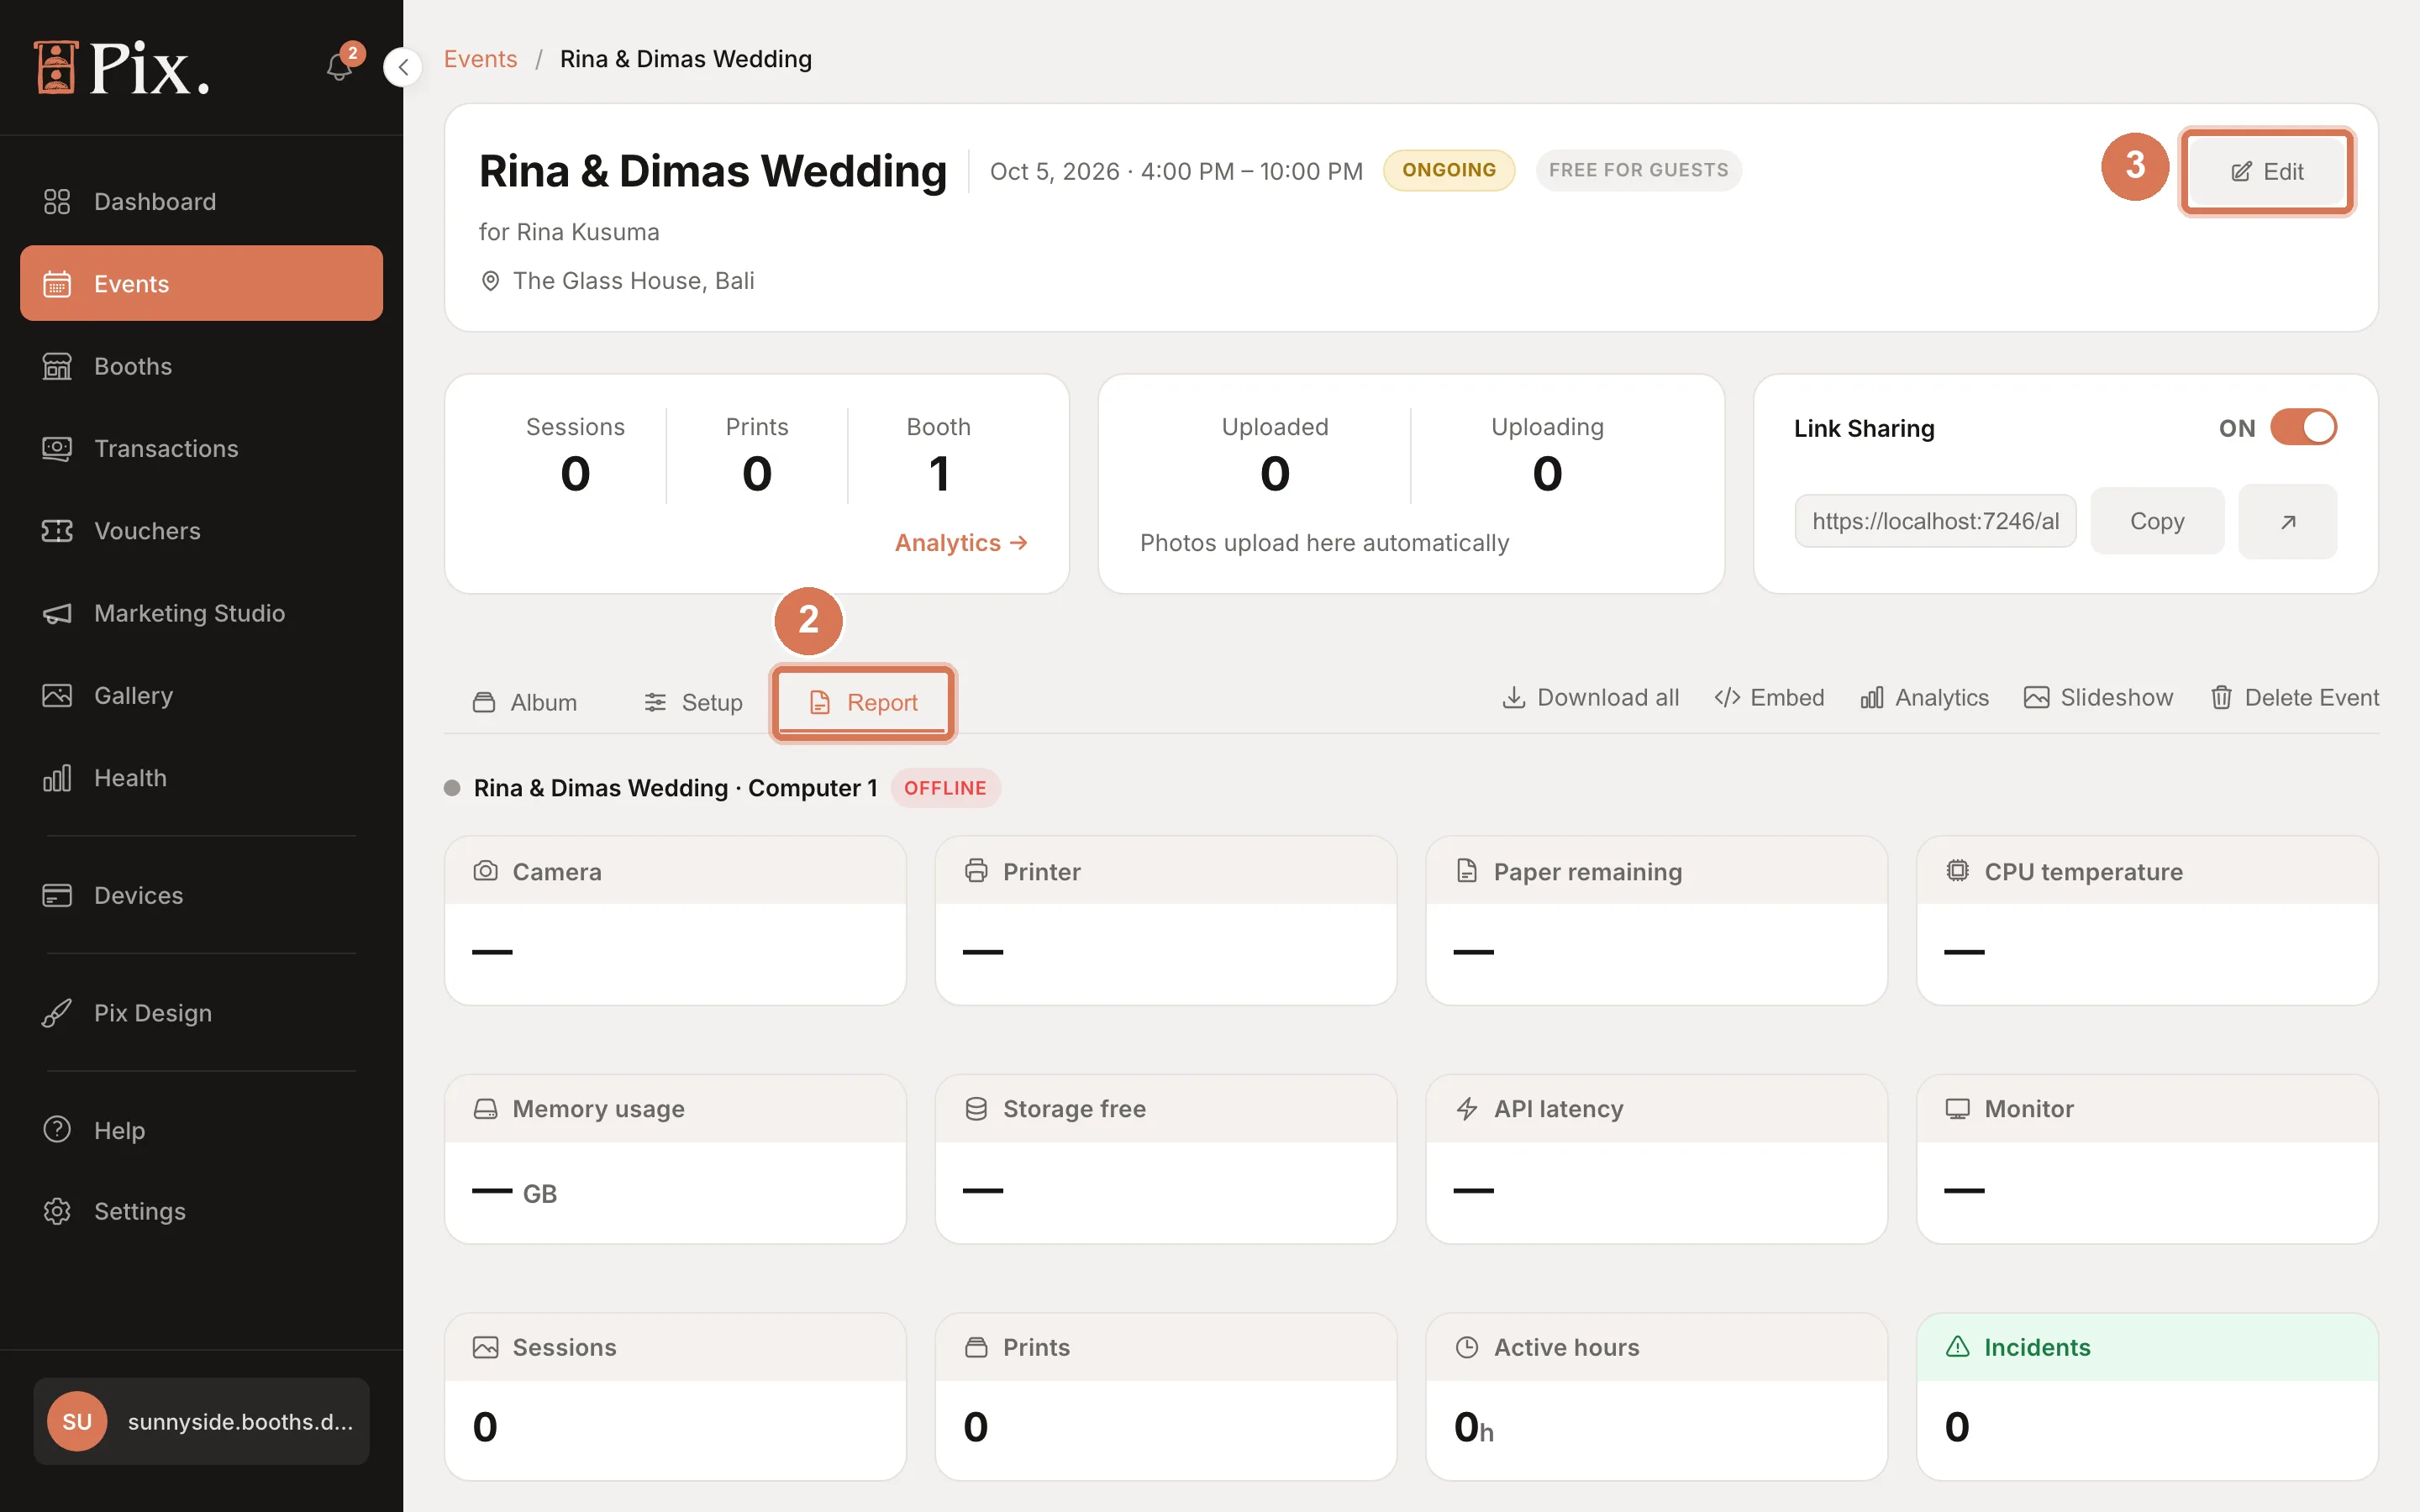2420x1512 pixels.
Task: Open the share link in new window
Action: coord(2287,521)
